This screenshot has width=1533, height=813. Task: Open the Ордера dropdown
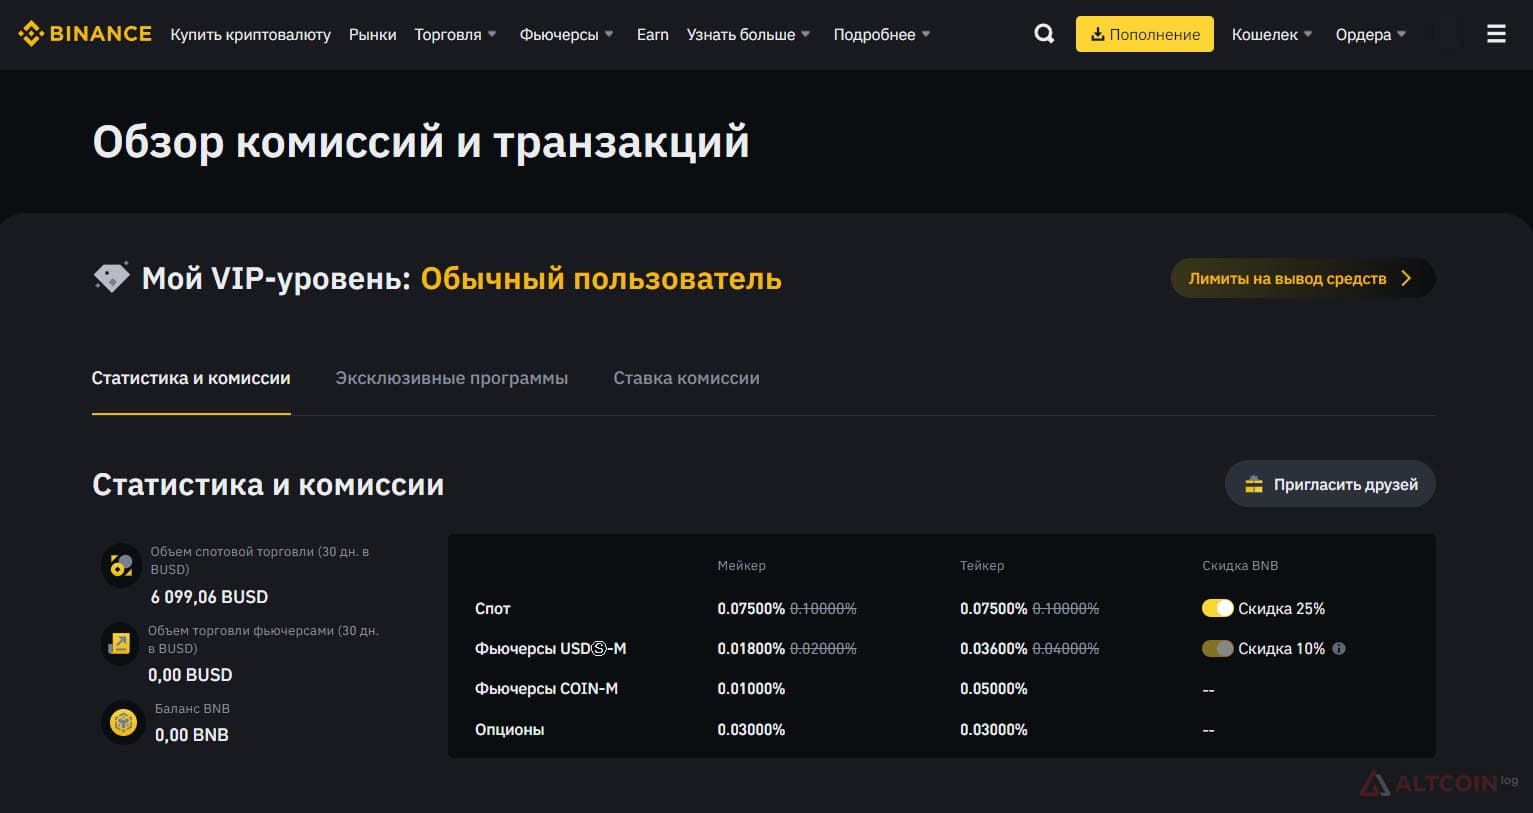point(1371,34)
